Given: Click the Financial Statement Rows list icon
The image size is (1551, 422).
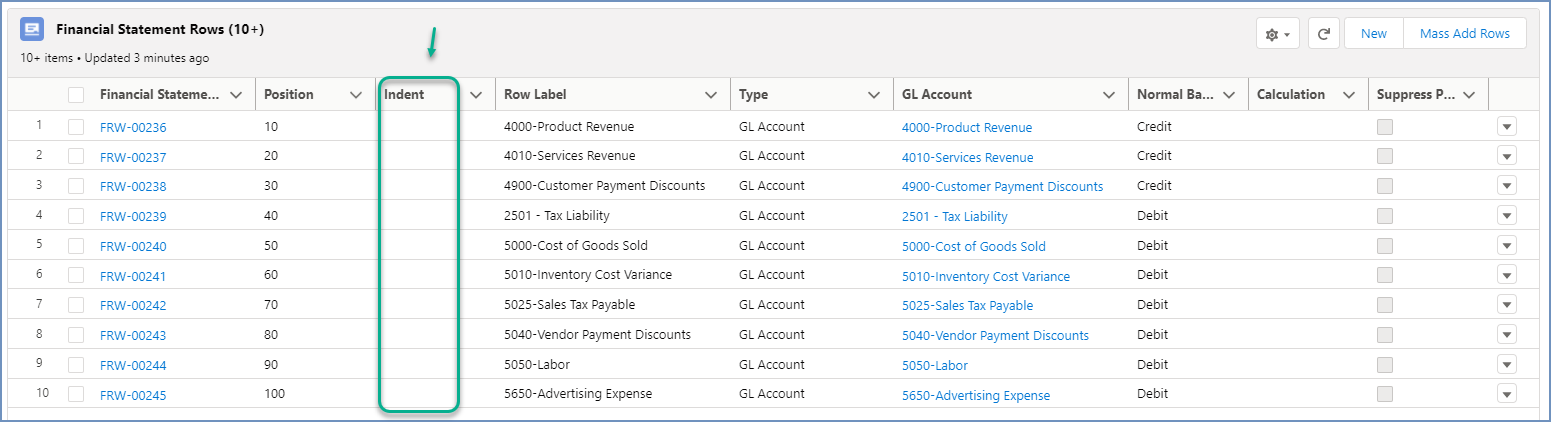Looking at the screenshot, I should (32, 30).
